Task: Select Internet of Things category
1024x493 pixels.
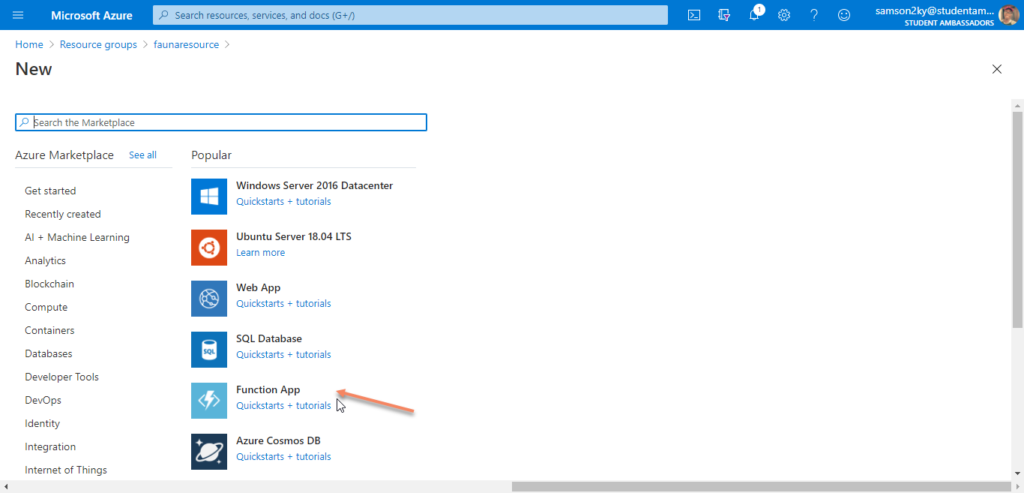Action: point(66,470)
